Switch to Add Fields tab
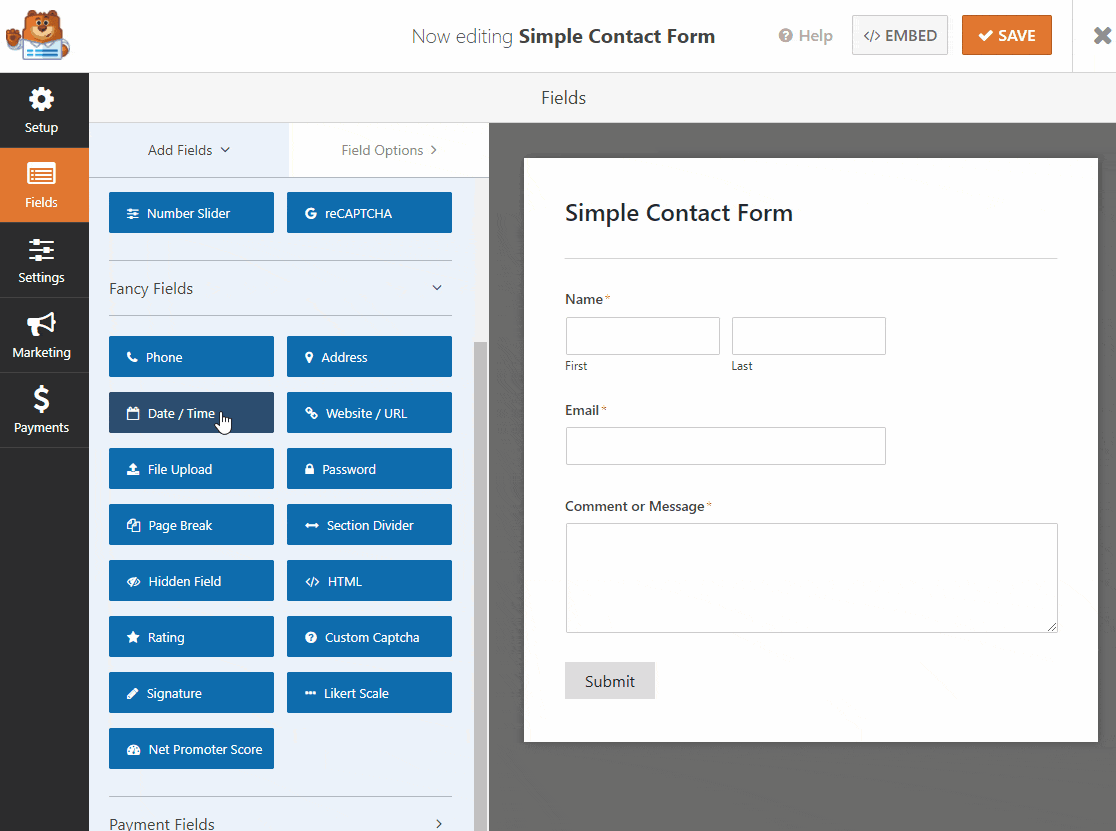Viewport: 1116px width, 831px height. (189, 150)
